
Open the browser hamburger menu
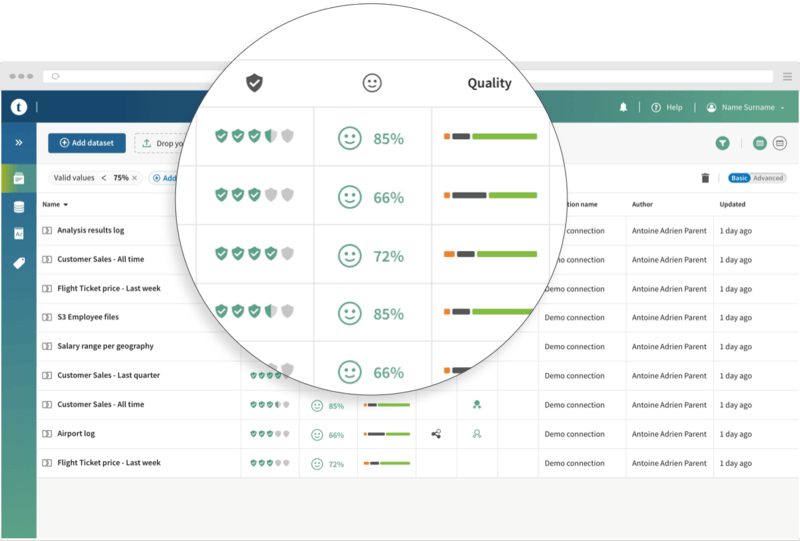[x=787, y=76]
